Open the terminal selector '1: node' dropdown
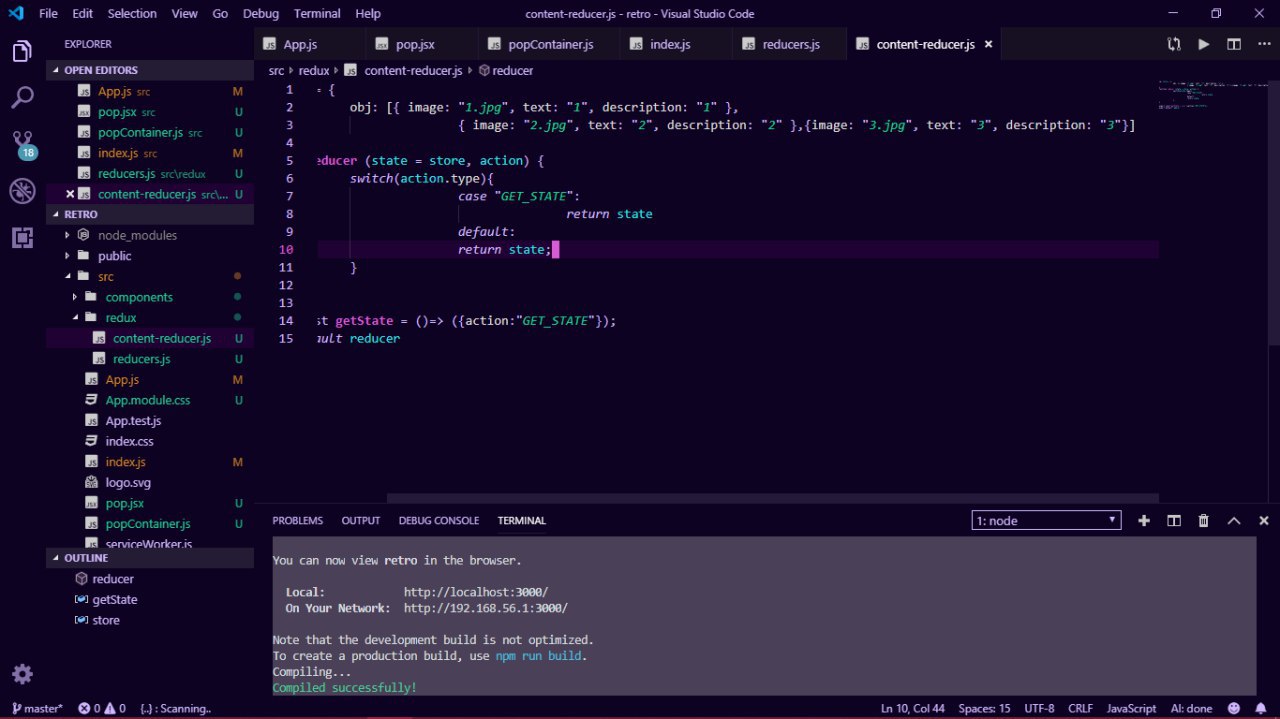Screen dimensions: 1280x719 pyautogui.click(x=1046, y=520)
